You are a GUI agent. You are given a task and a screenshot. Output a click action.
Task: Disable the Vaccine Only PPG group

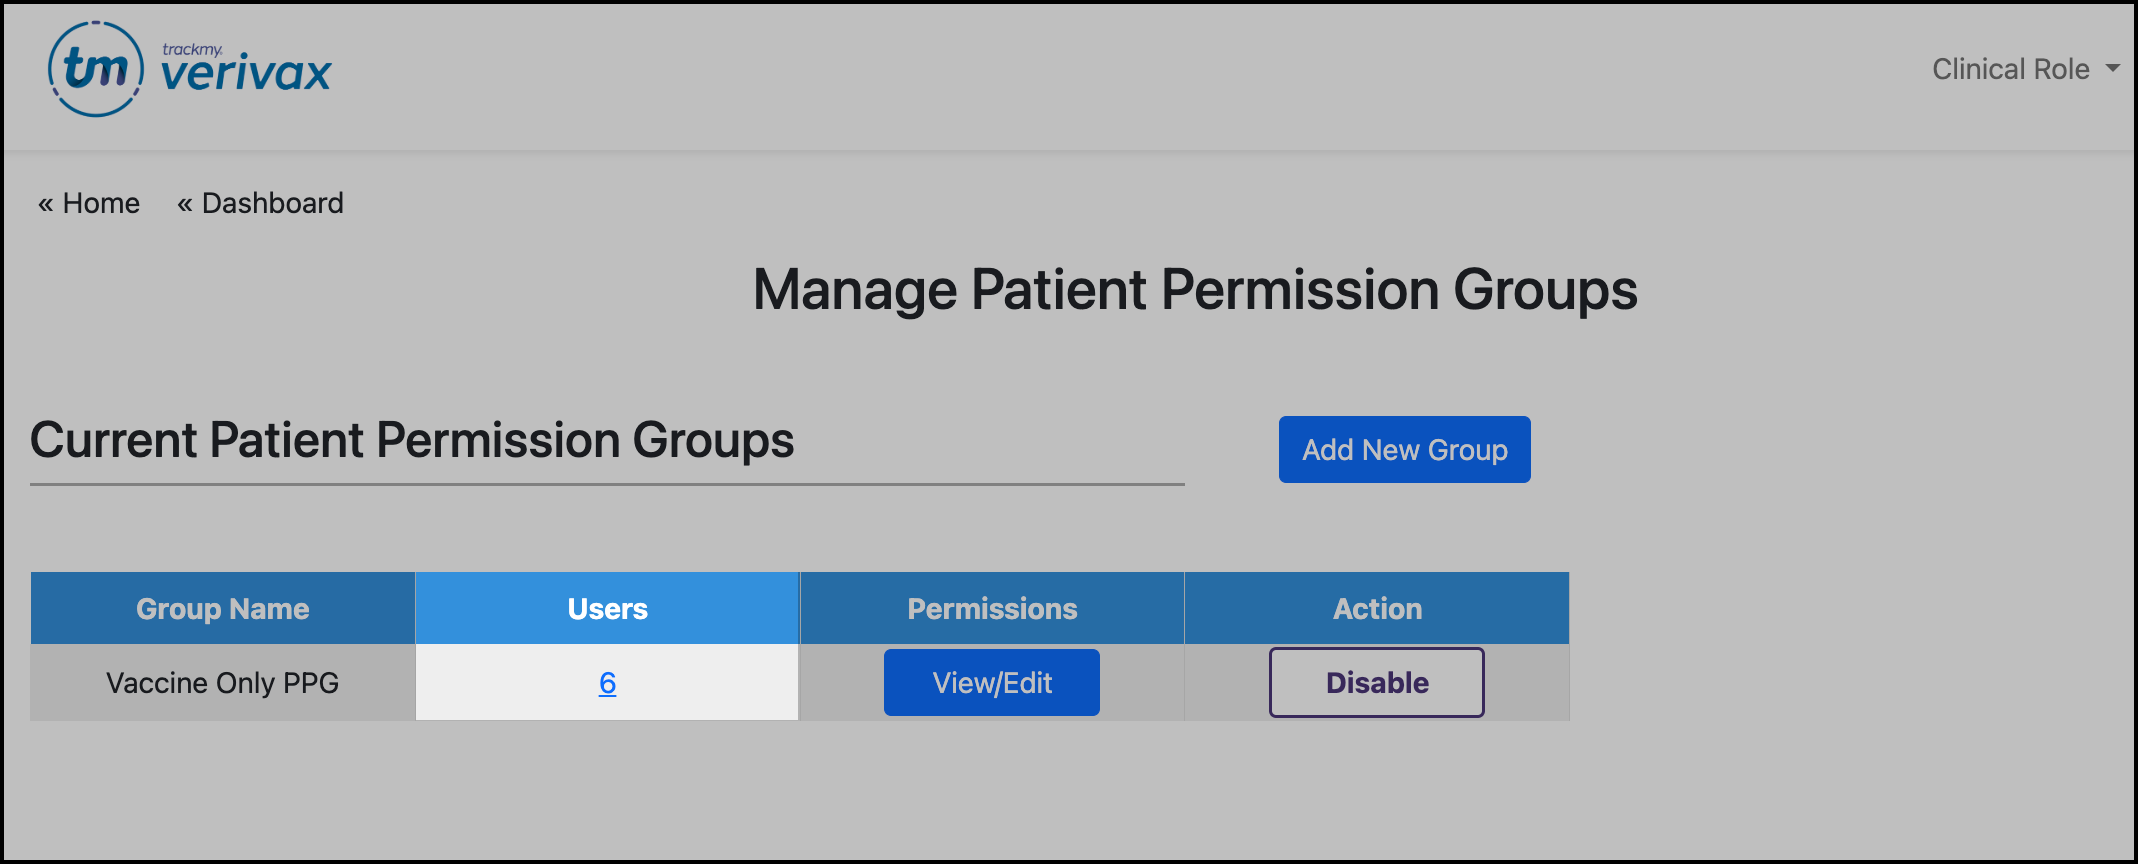click(x=1376, y=683)
